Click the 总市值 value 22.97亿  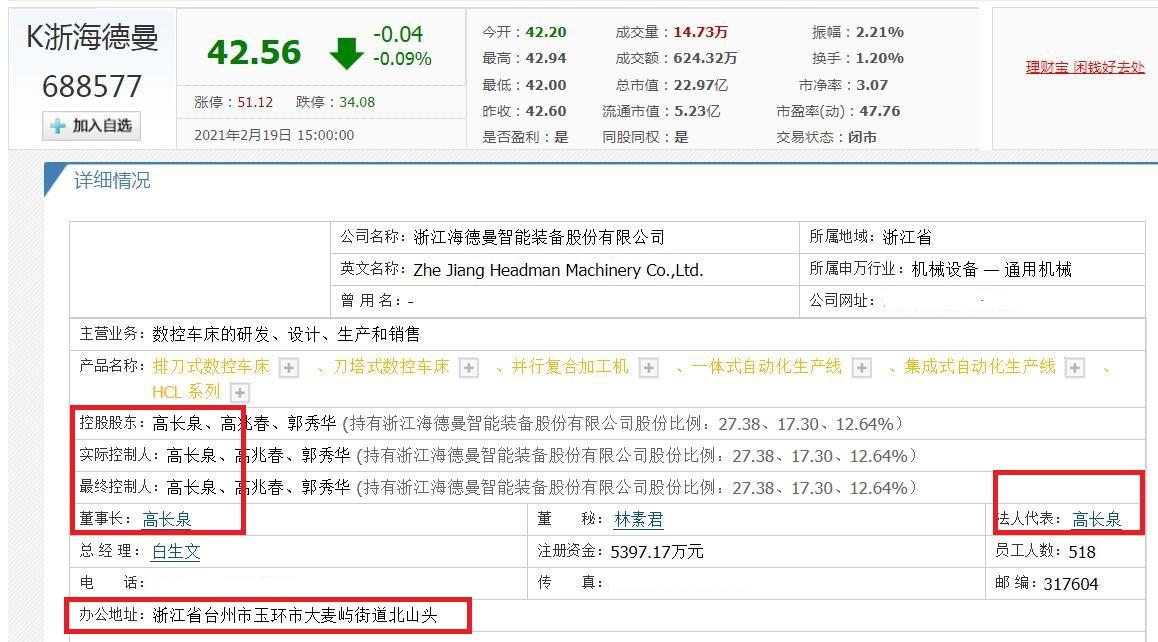click(701, 85)
